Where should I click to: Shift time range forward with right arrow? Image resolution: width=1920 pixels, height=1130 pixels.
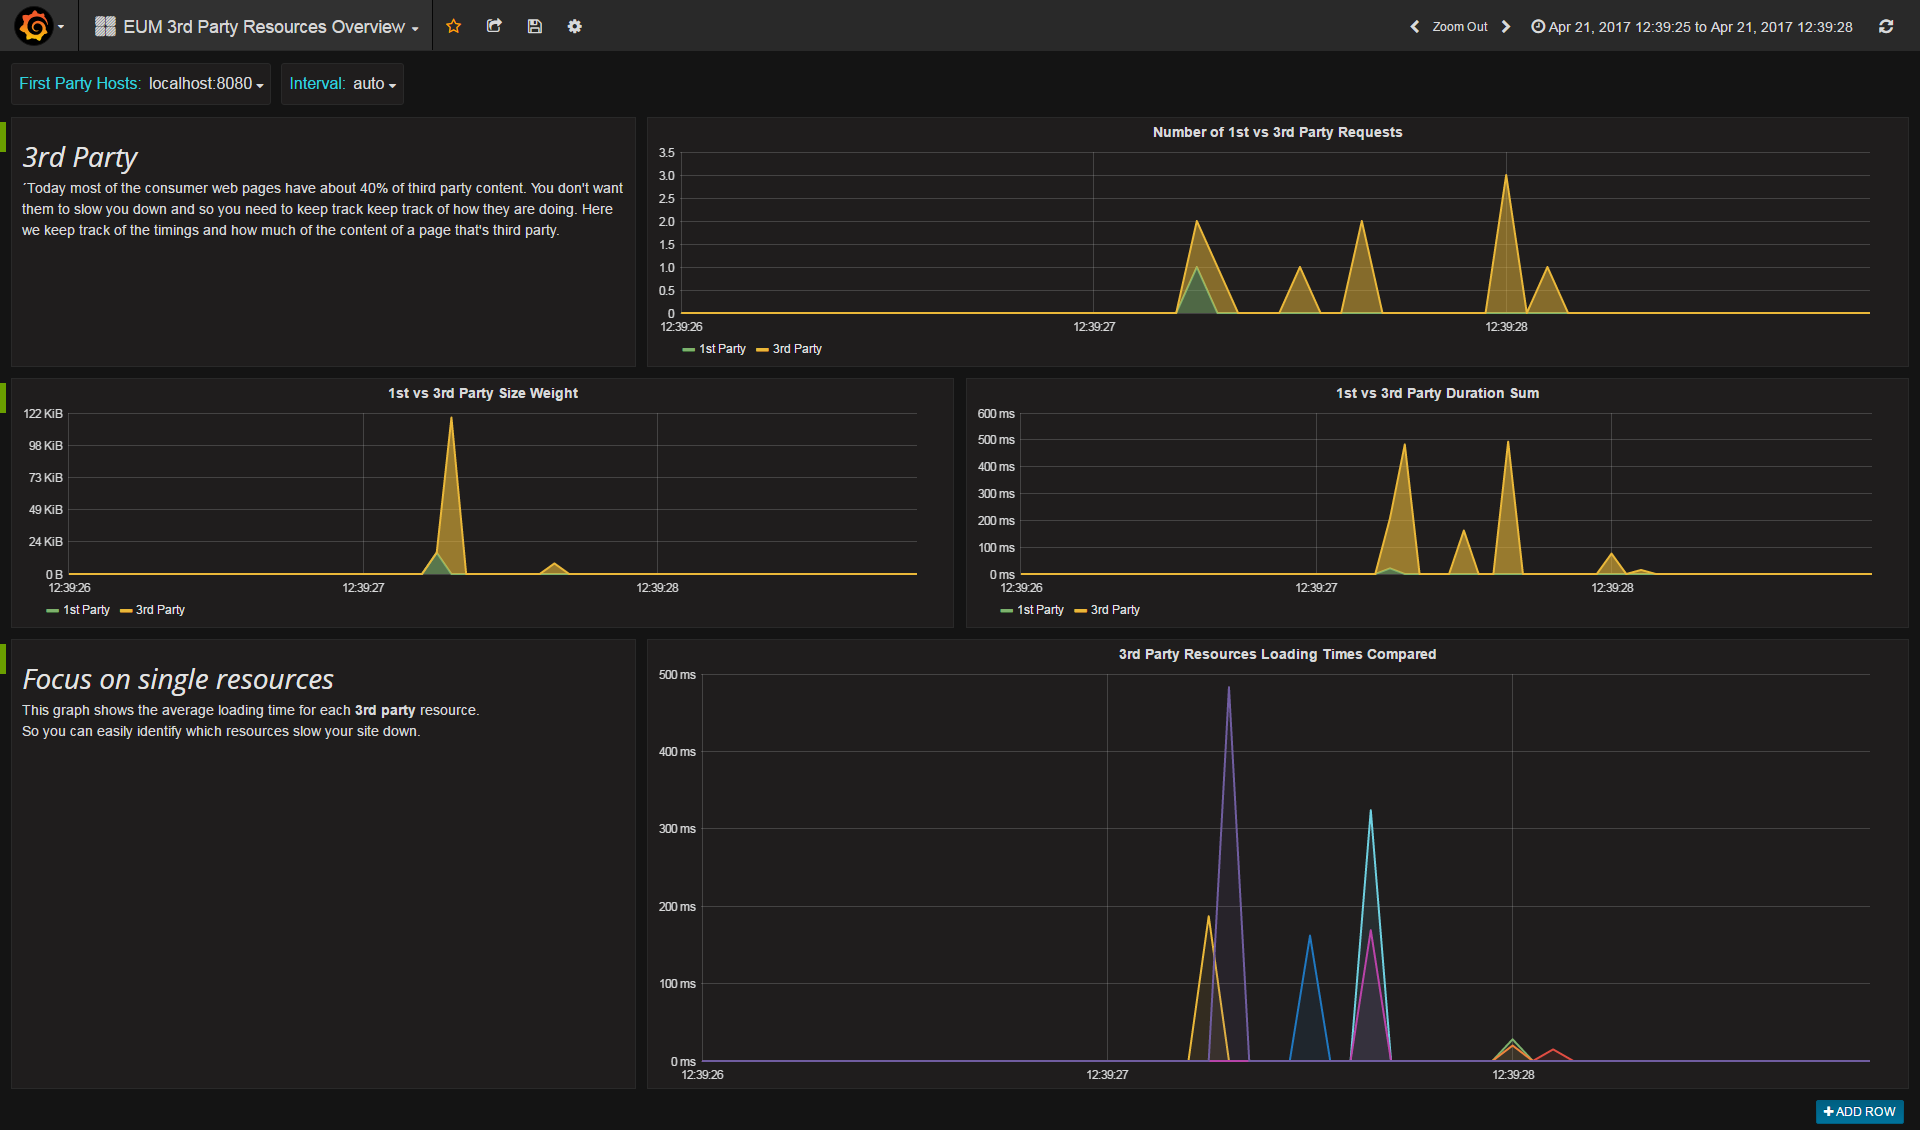[1506, 27]
